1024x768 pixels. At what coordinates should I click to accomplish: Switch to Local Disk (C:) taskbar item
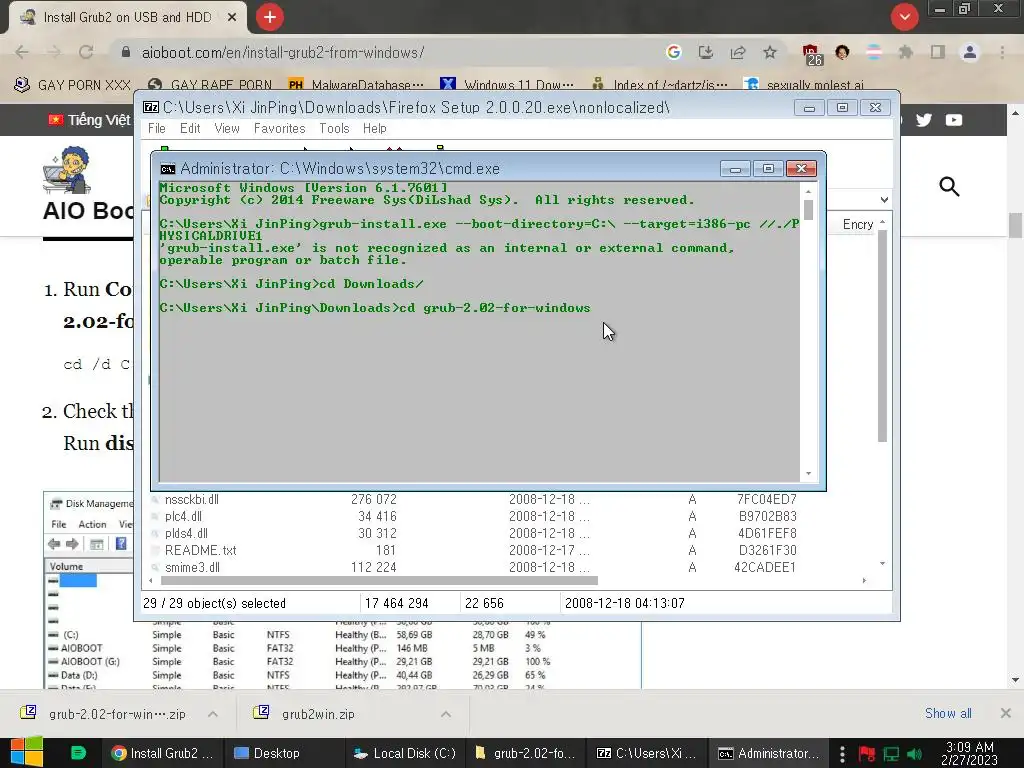click(x=405, y=753)
